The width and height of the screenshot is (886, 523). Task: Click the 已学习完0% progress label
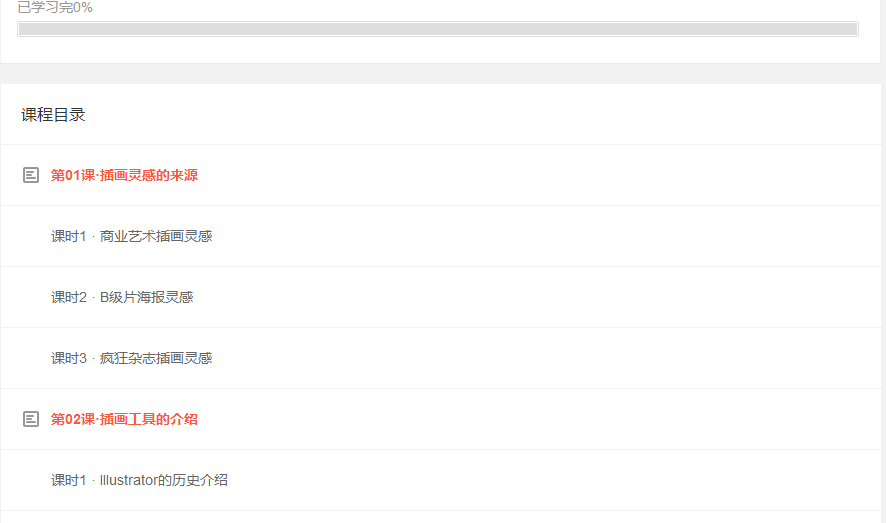tap(55, 7)
